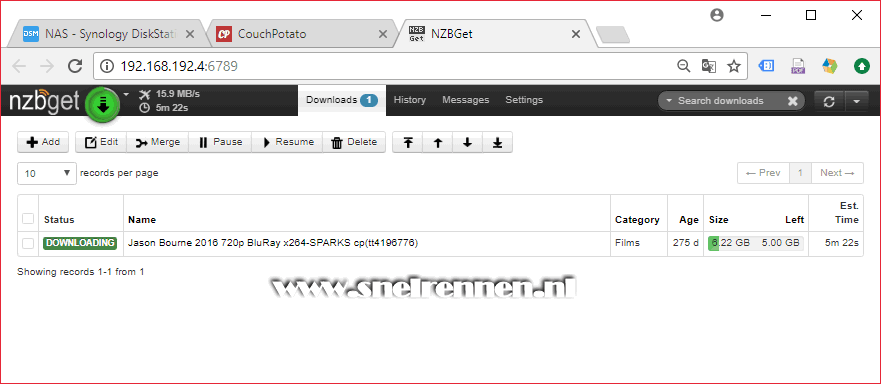Image resolution: width=881 pixels, height=384 pixels.
Task: Open the History tab
Action: pos(410,100)
